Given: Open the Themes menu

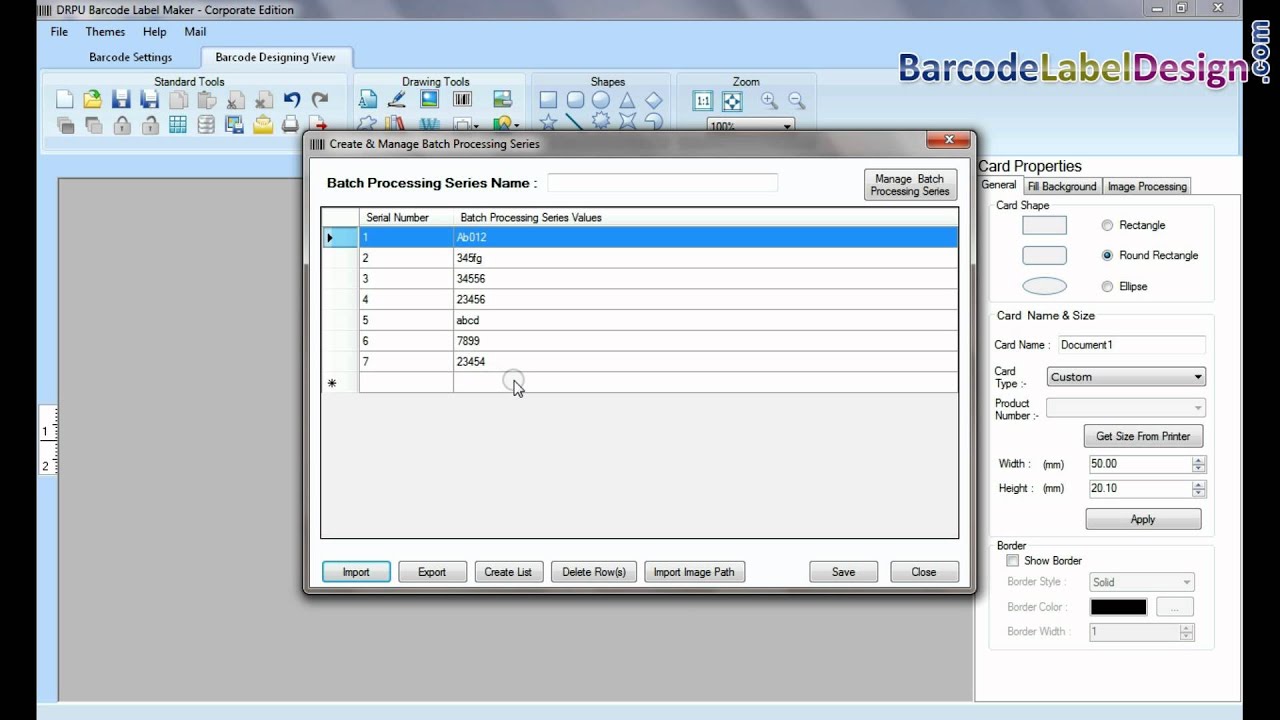Looking at the screenshot, I should (105, 32).
